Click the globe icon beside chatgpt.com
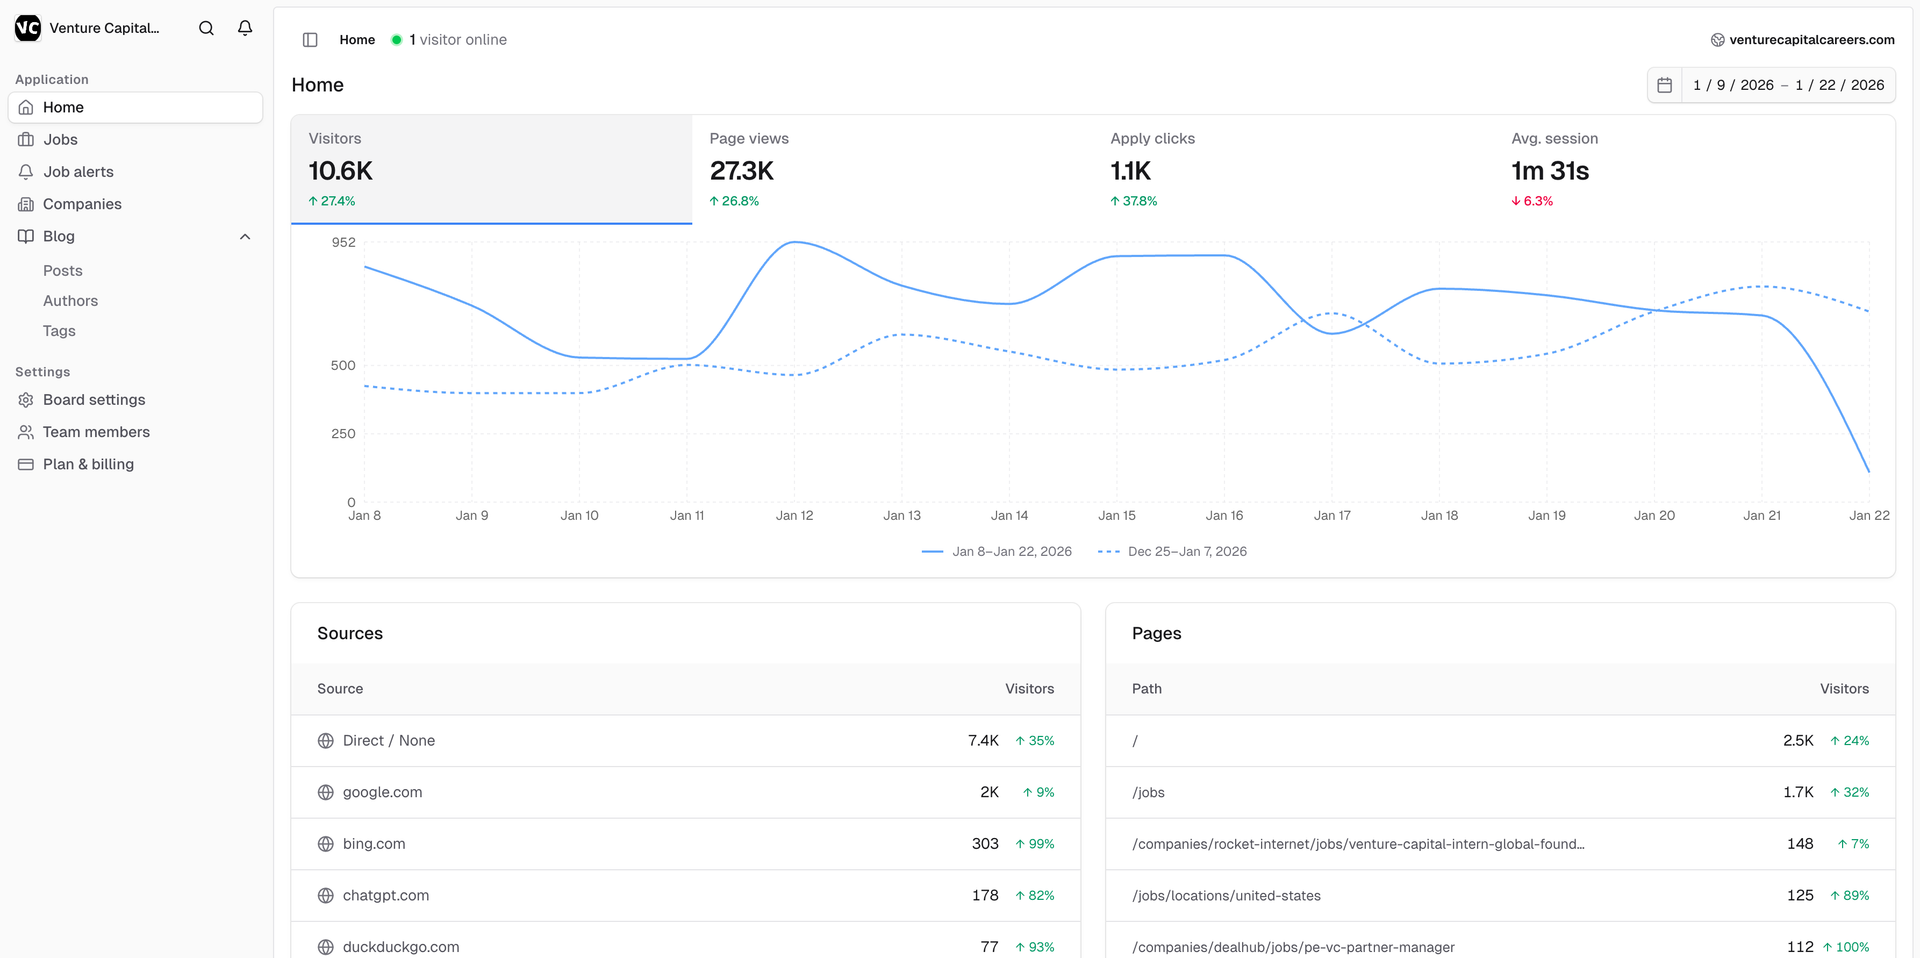1920x958 pixels. [325, 896]
